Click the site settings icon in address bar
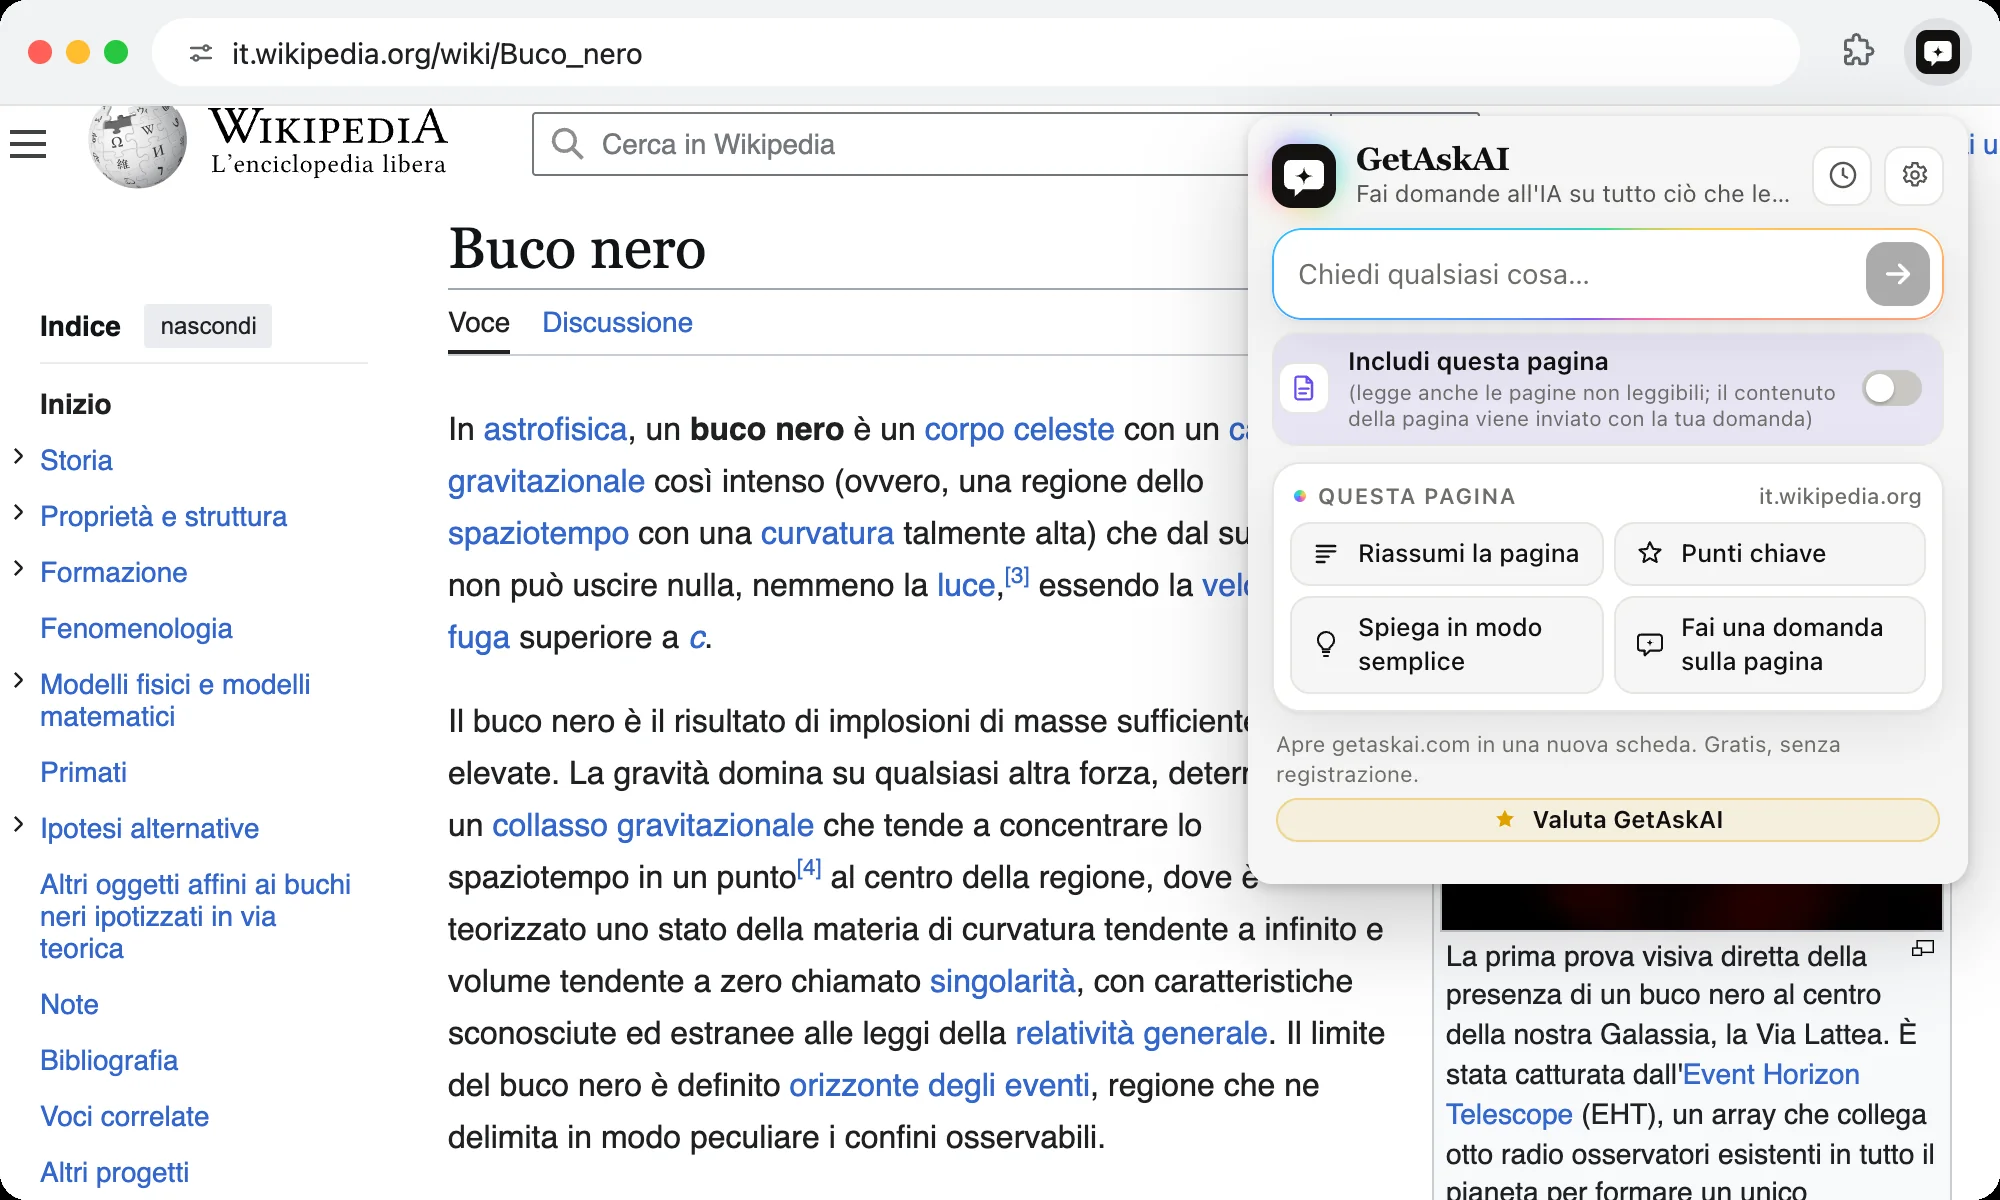The image size is (2000, 1200). (x=201, y=53)
